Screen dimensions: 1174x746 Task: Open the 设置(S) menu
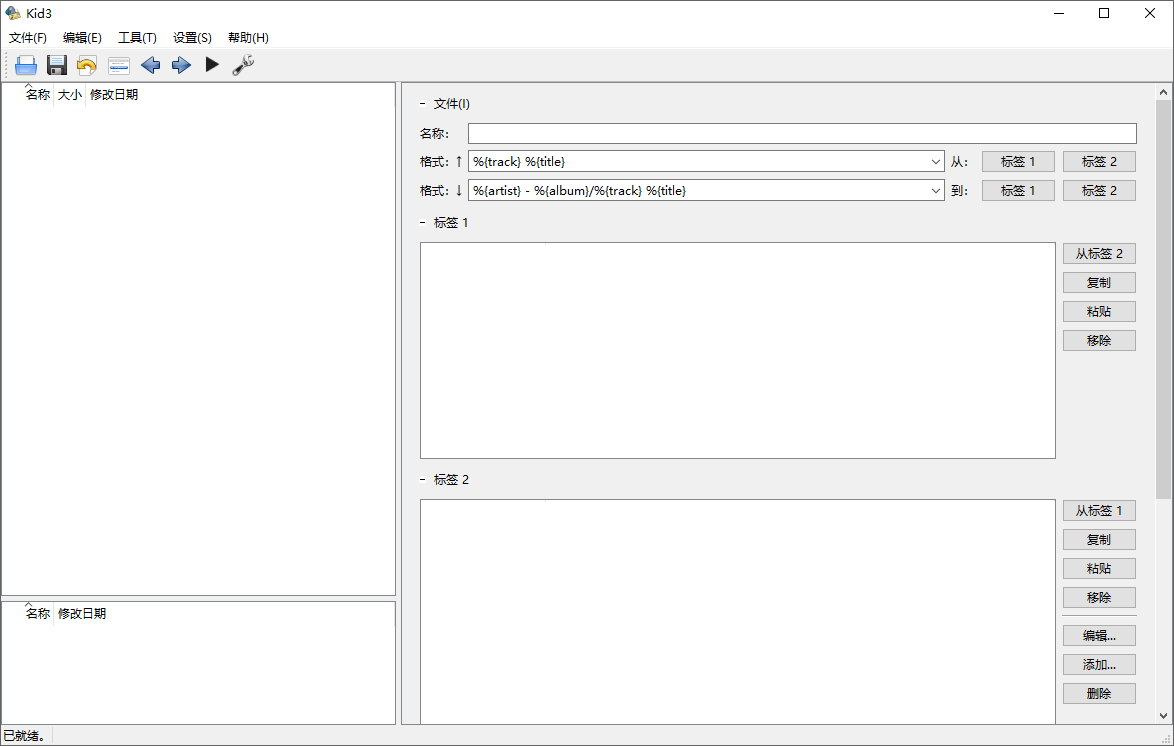point(192,37)
